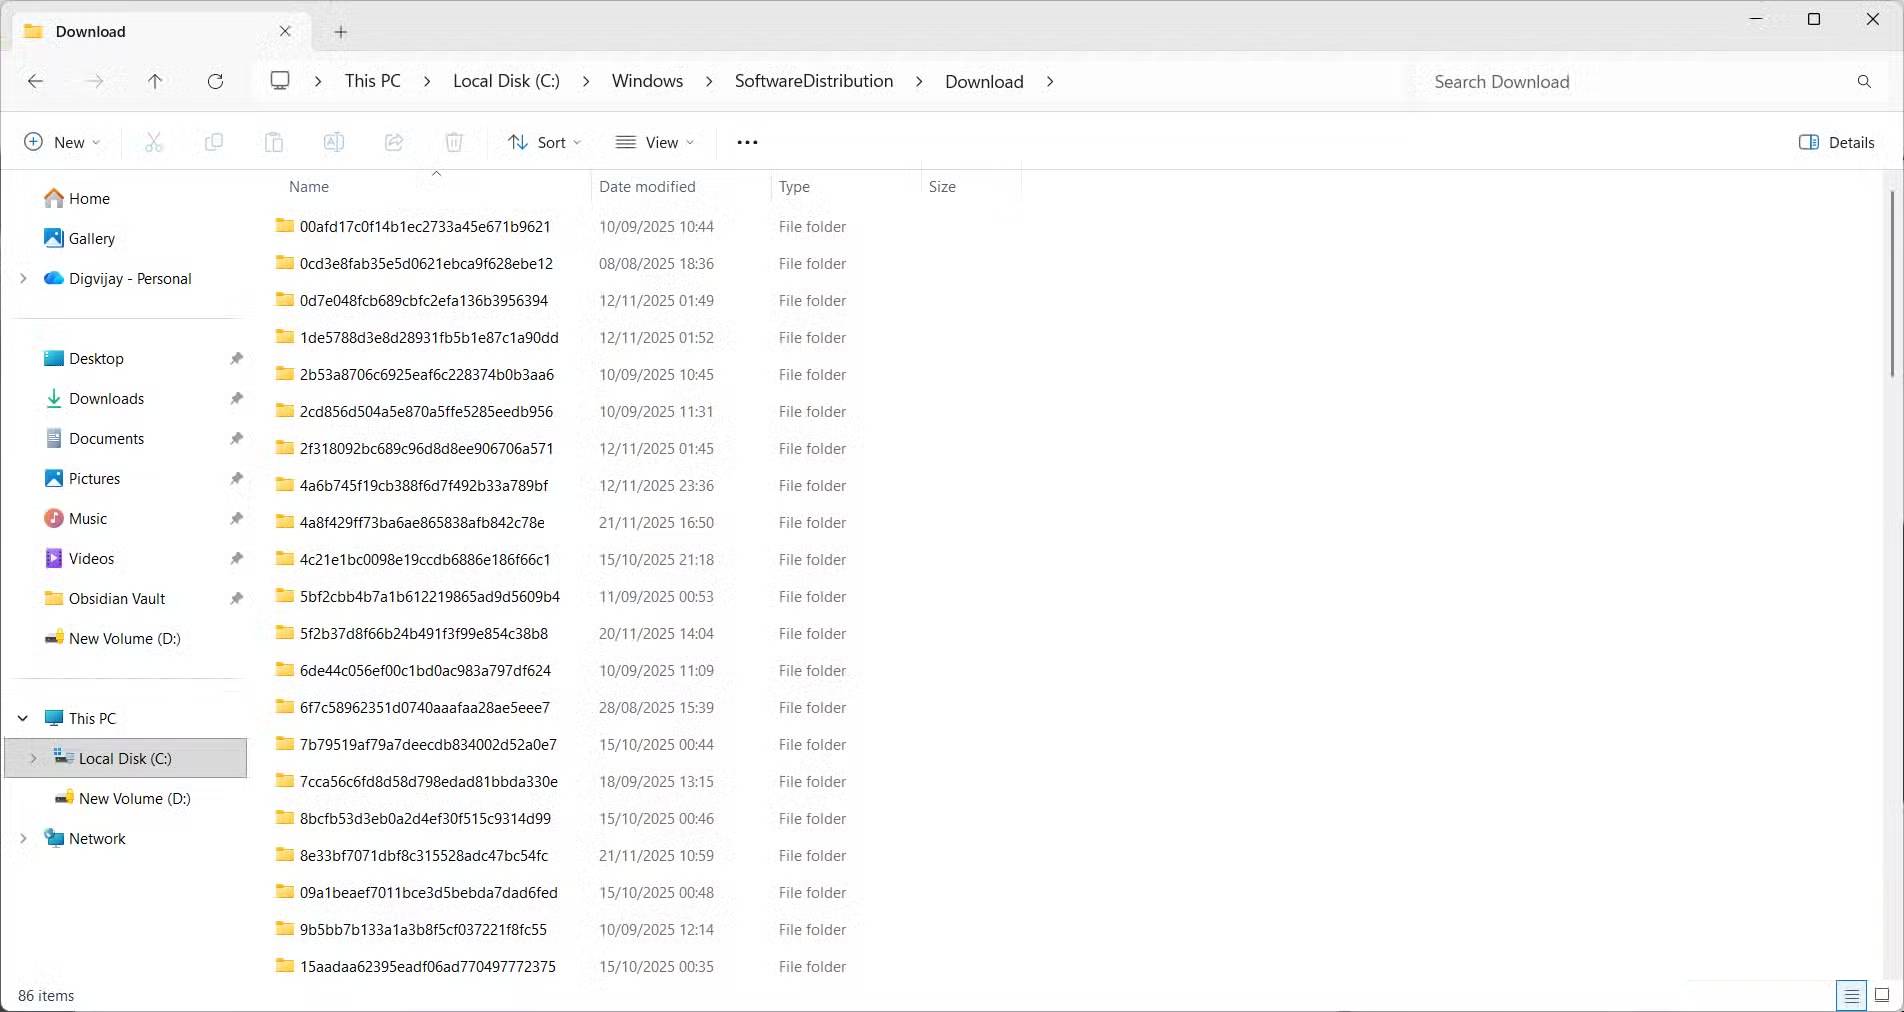Screen dimensions: 1904x1012
Task: Click the search magnifier icon
Action: [1863, 81]
